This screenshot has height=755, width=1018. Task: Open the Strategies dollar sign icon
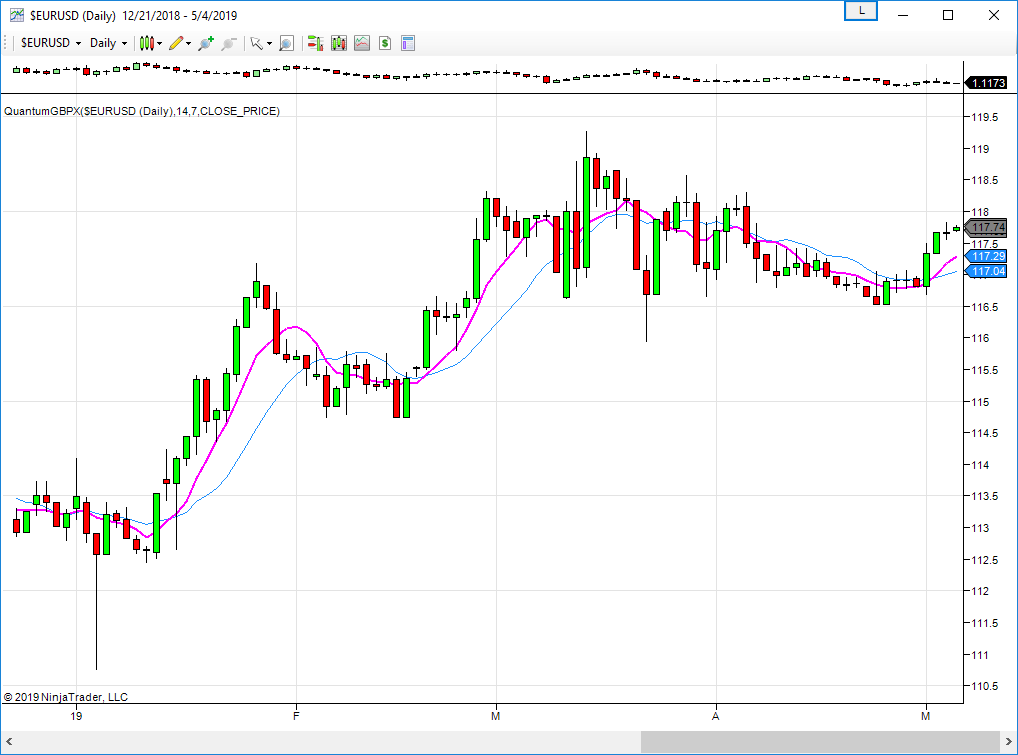(385, 43)
